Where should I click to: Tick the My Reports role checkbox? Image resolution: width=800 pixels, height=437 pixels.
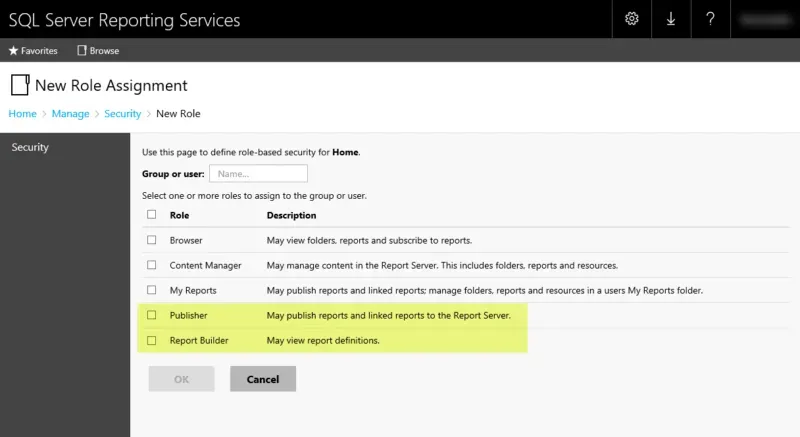click(152, 290)
